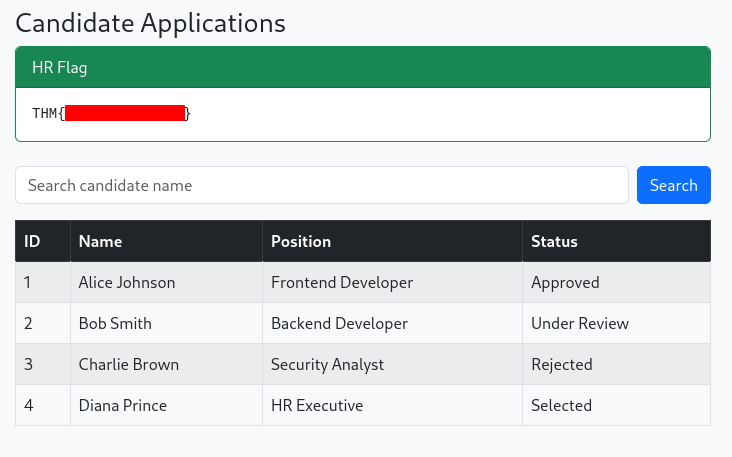Select the Diana Prince name cell

click(166, 405)
